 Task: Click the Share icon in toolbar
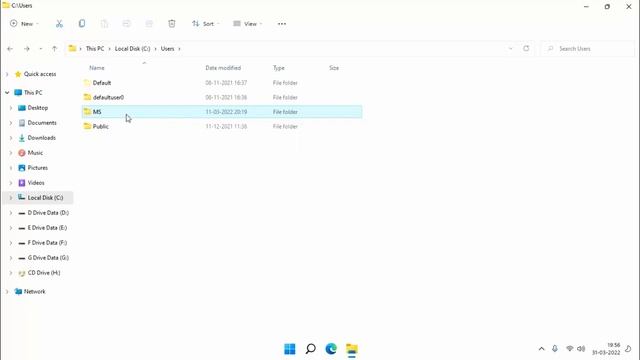[x=149, y=24]
